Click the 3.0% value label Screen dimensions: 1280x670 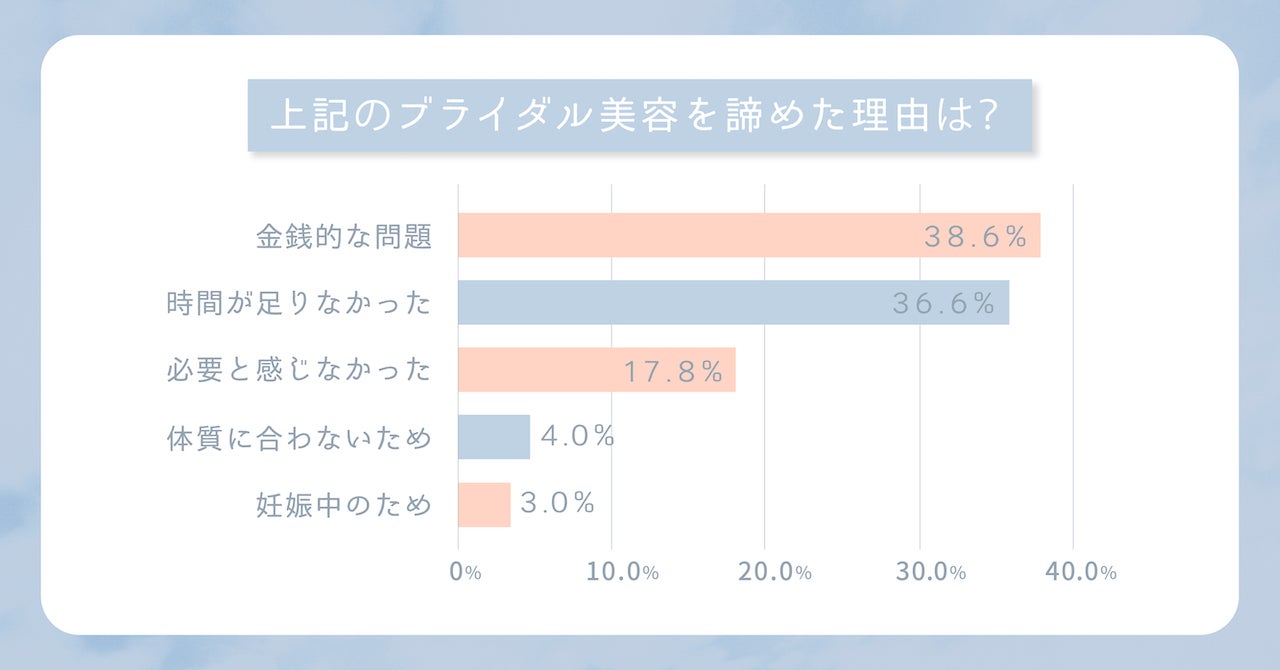point(558,503)
